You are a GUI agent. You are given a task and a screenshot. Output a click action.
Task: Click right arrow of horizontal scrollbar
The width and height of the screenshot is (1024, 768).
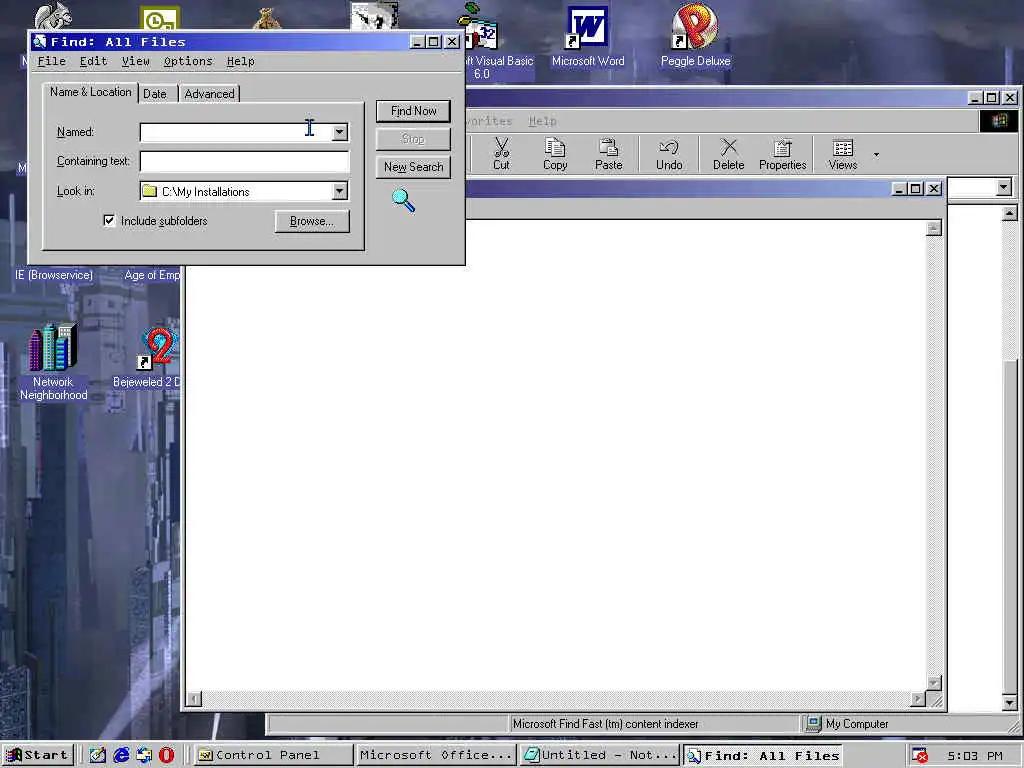918,699
